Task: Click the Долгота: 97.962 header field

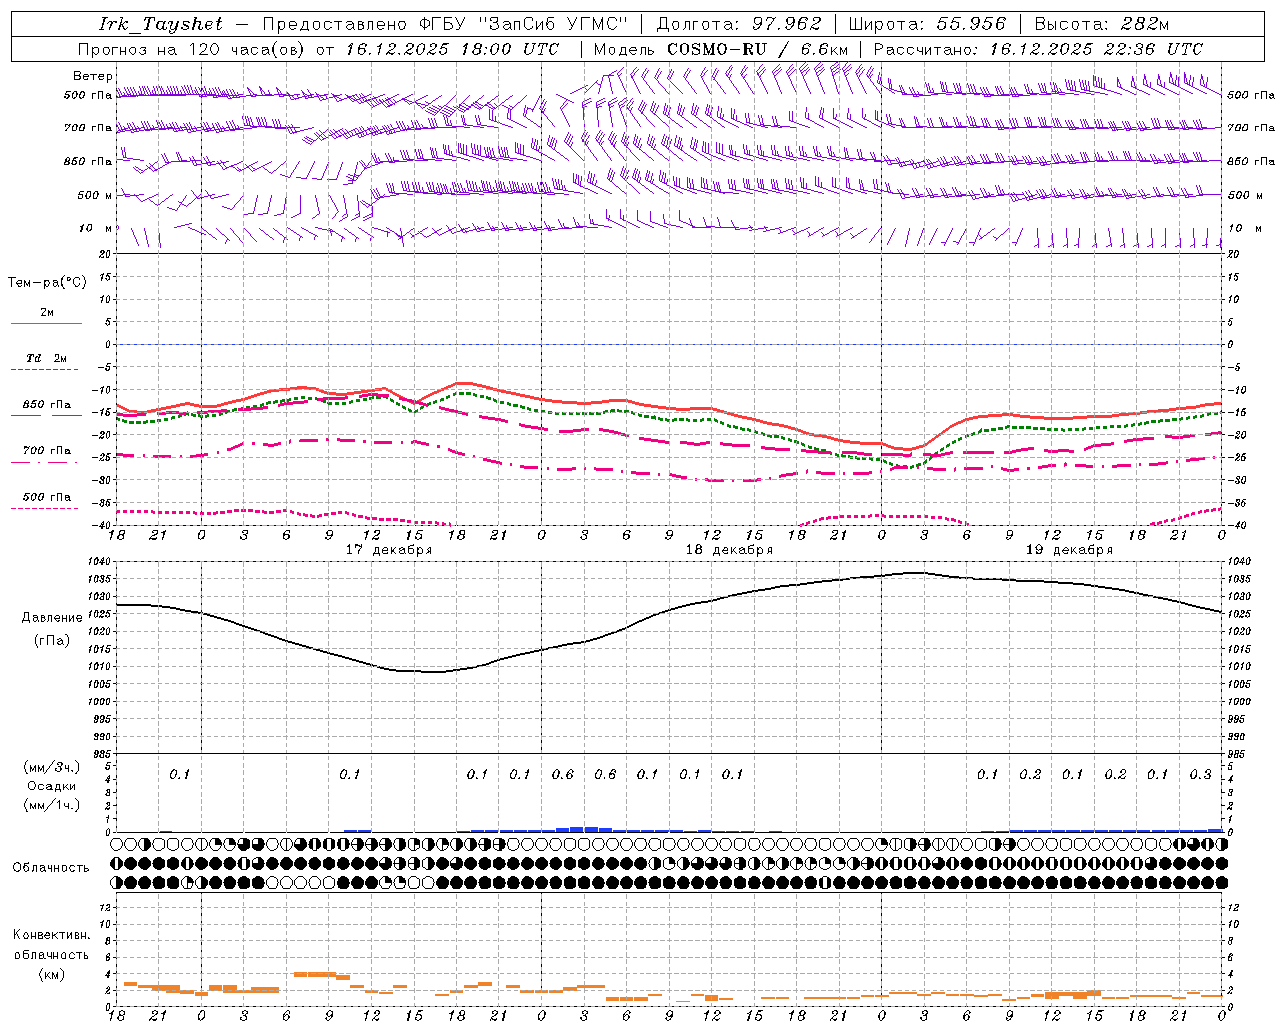Action: (738, 24)
